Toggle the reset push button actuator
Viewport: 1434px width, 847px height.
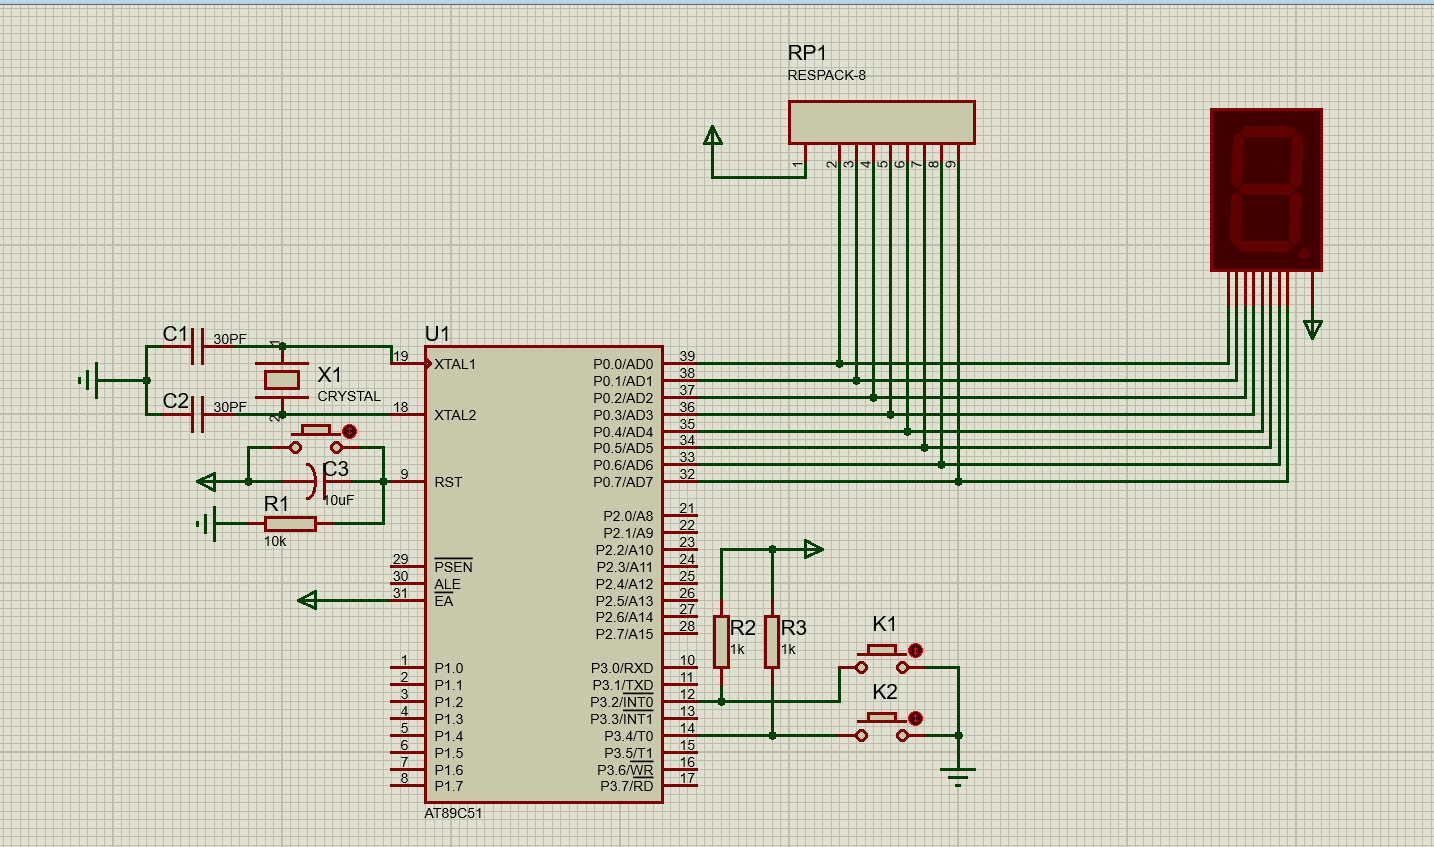(x=349, y=431)
